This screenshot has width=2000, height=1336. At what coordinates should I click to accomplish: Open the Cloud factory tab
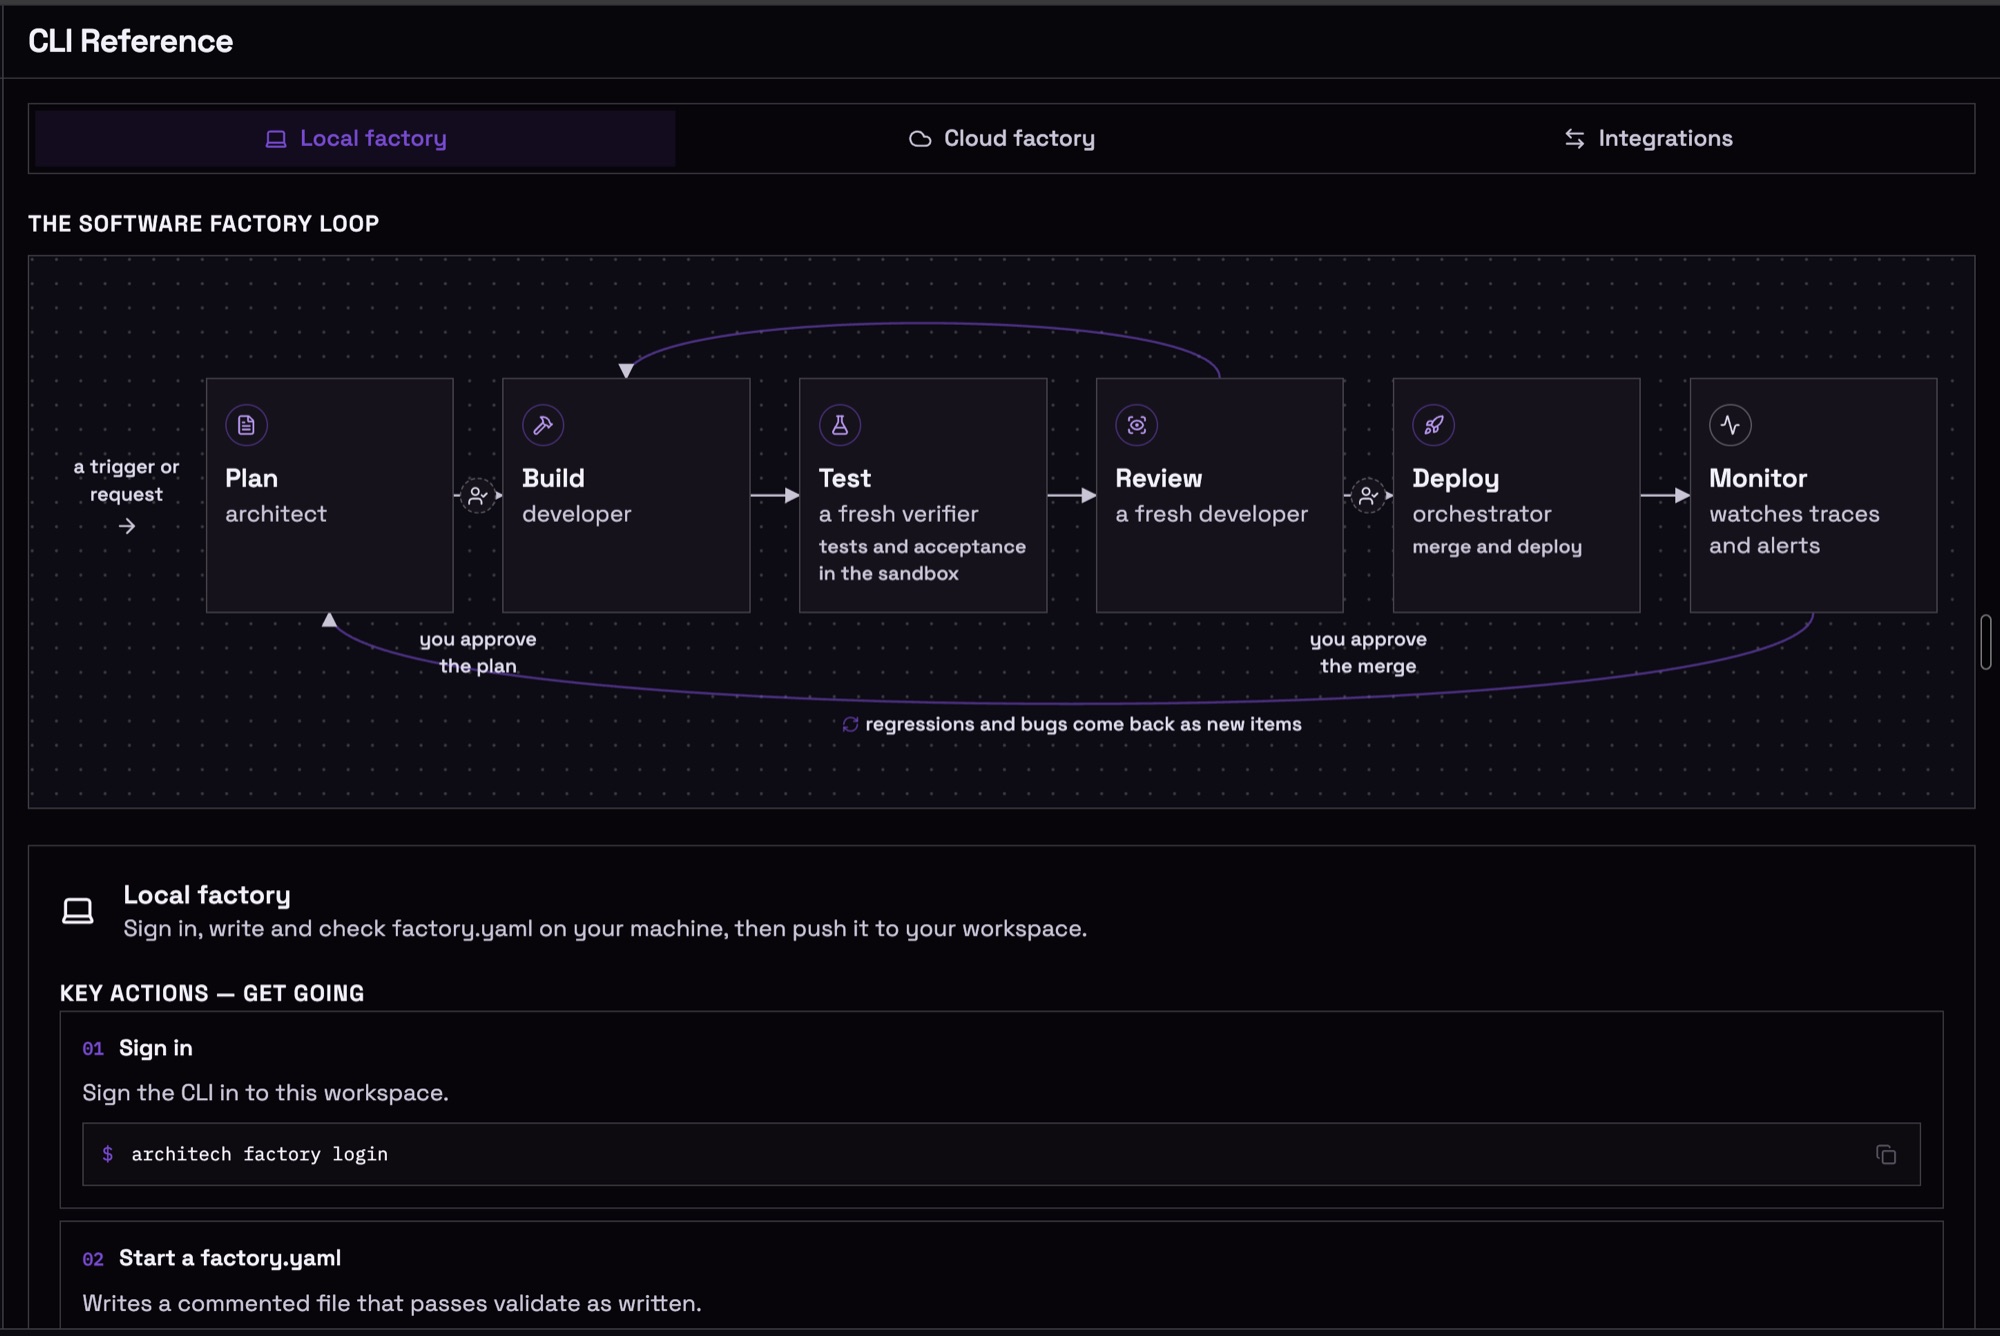[x=1001, y=139]
